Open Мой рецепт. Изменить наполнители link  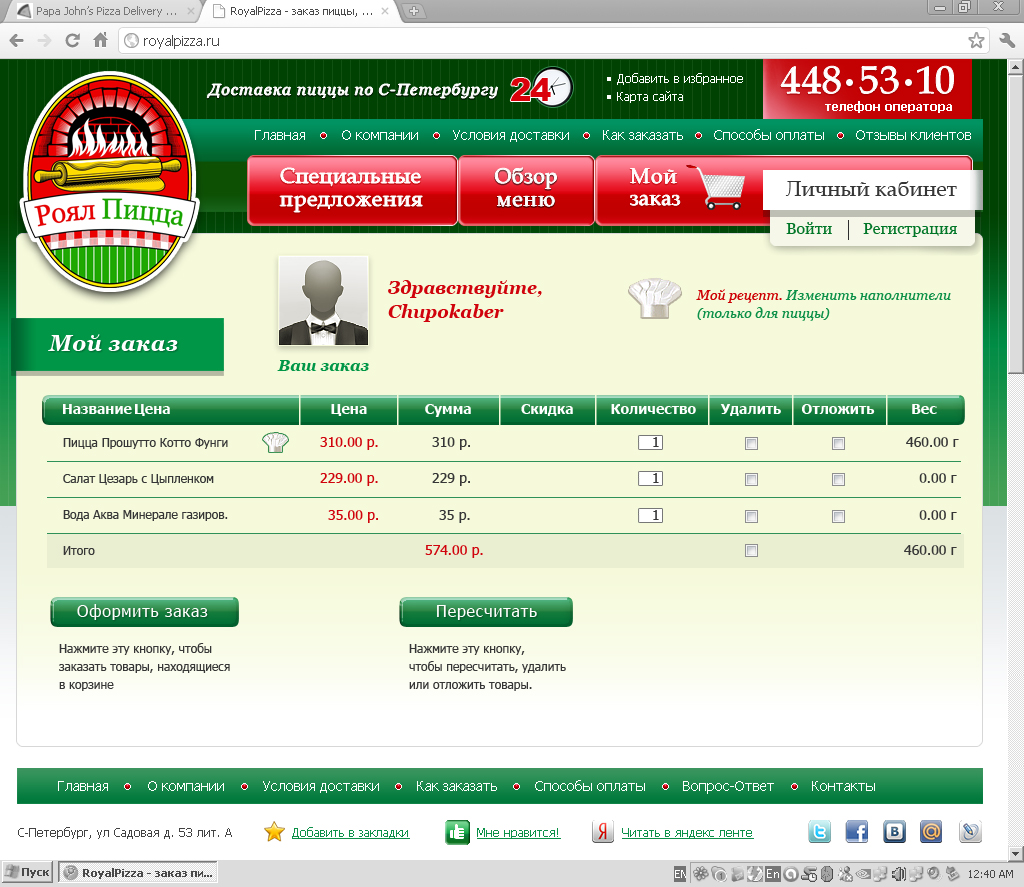[824, 304]
